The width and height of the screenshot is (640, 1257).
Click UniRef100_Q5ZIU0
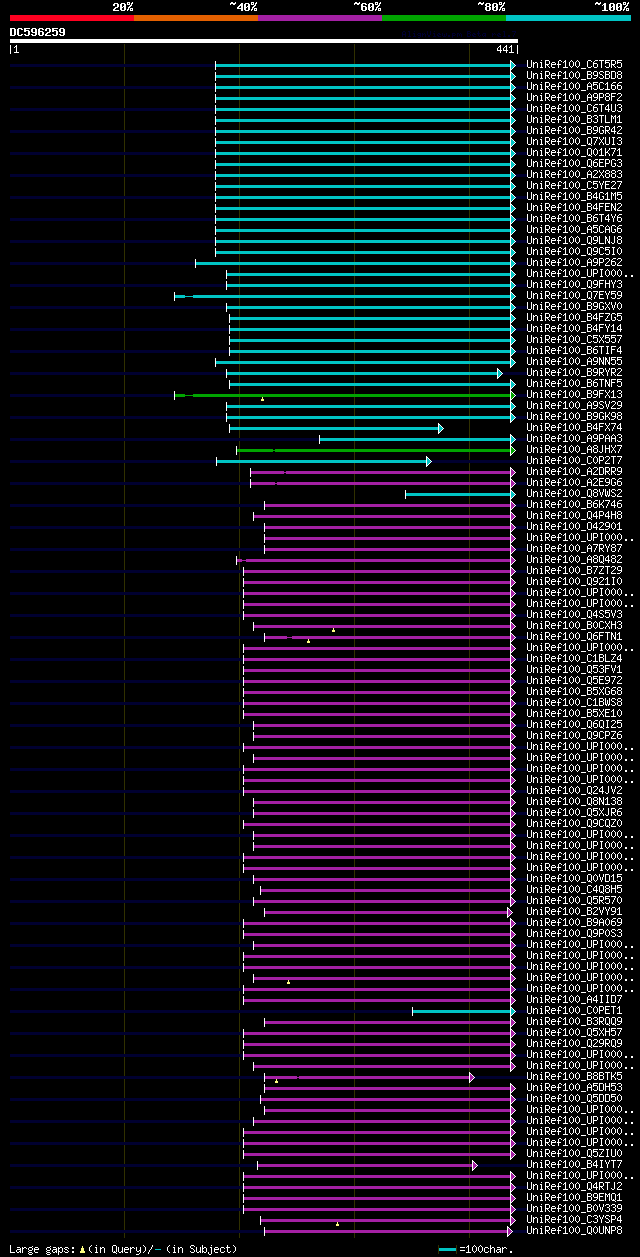click(574, 1153)
